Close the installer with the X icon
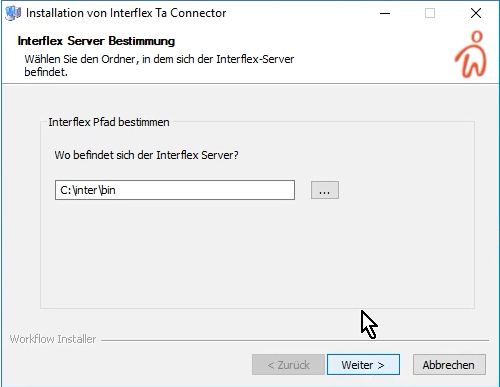Screen dimensions: 500x387 [476, 13]
